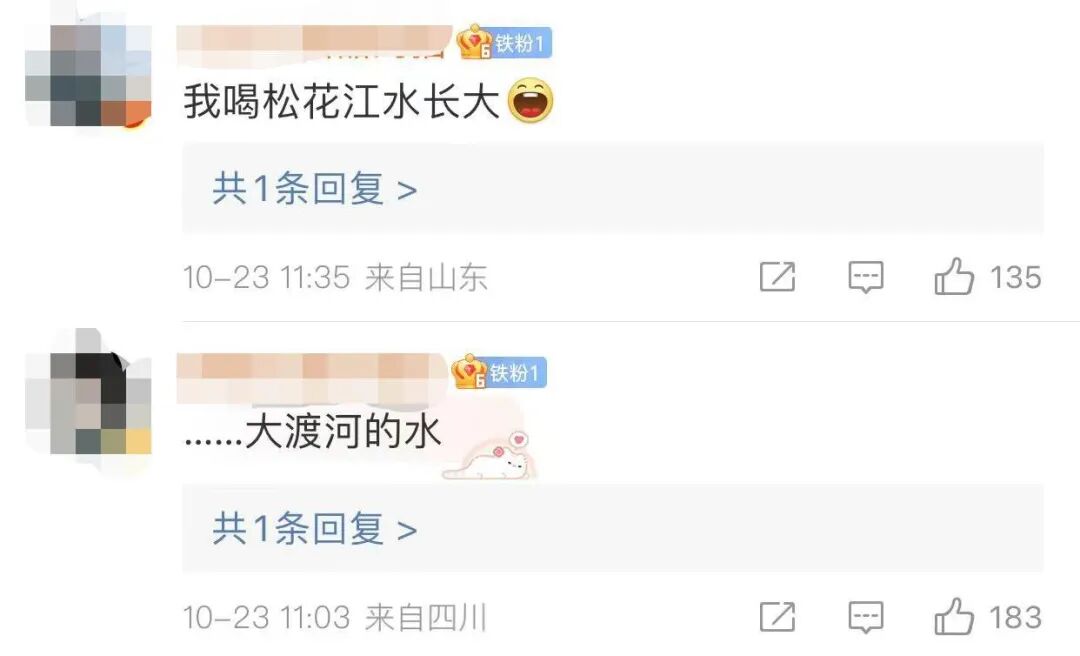
Task: Open reply bubble on the 松花江水 comment
Action: [866, 277]
